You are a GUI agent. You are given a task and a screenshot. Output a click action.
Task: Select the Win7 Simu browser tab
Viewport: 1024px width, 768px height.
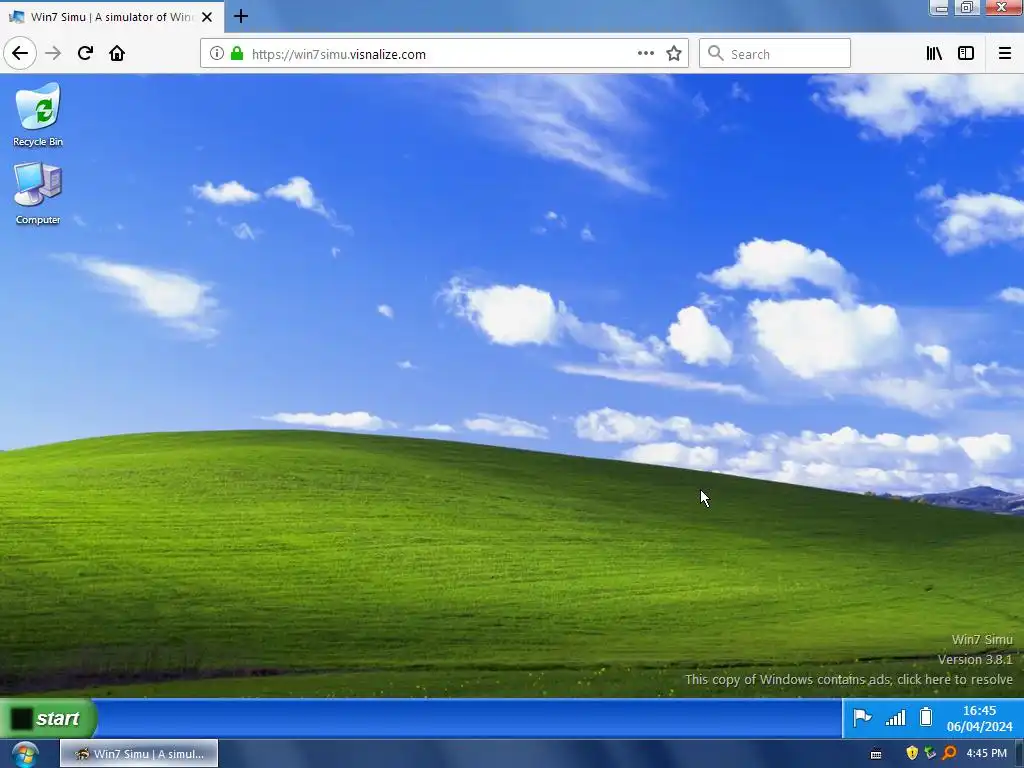[x=112, y=17]
